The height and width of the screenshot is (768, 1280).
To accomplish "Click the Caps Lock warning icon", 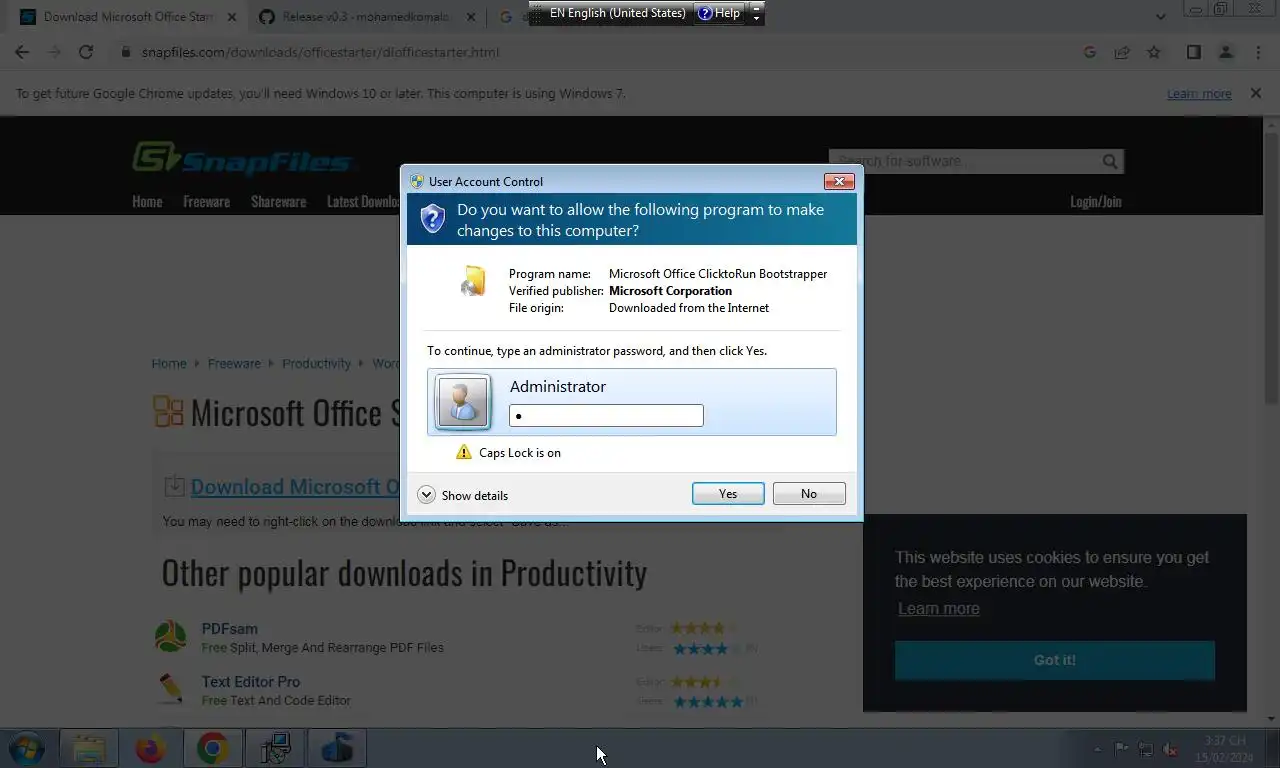I will (463, 452).
